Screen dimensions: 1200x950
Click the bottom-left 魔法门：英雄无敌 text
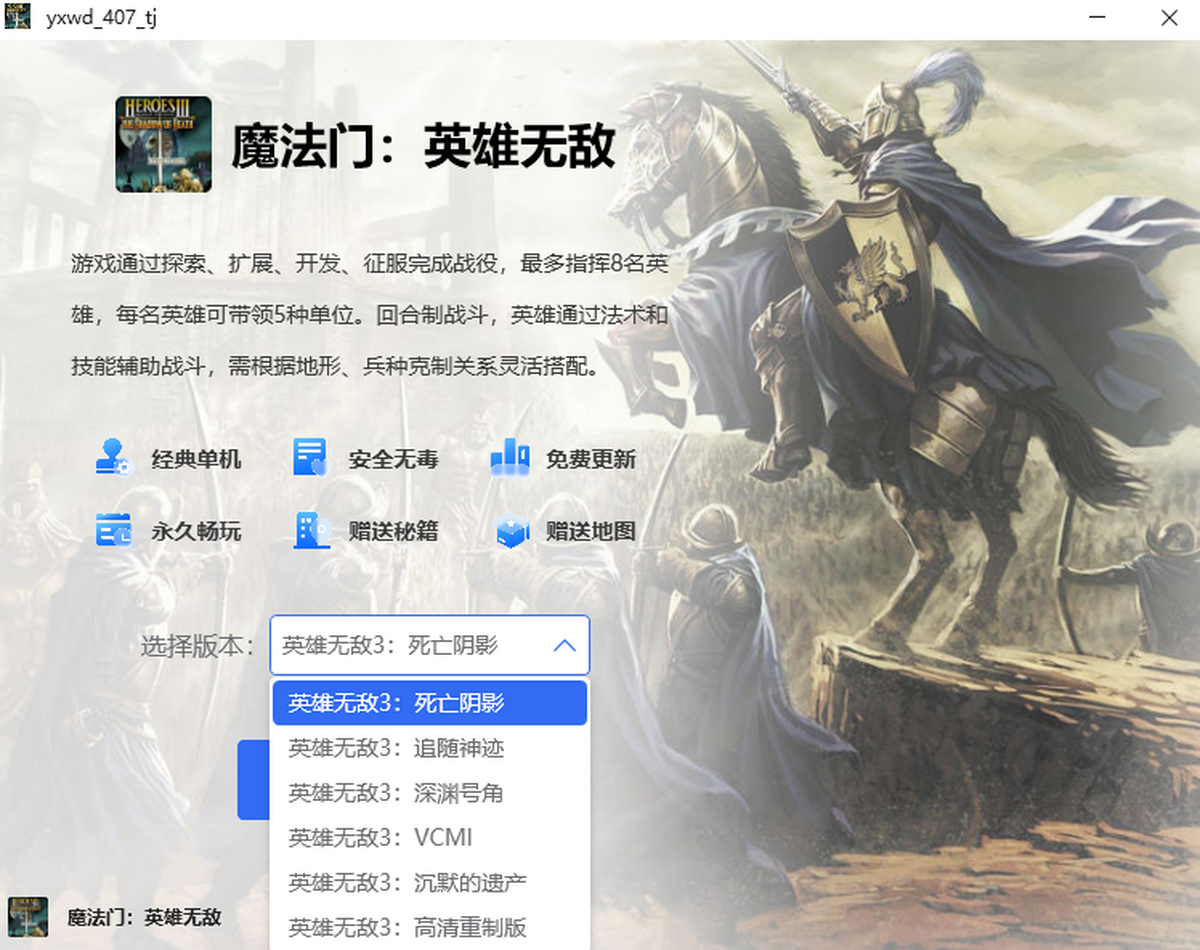(144, 917)
